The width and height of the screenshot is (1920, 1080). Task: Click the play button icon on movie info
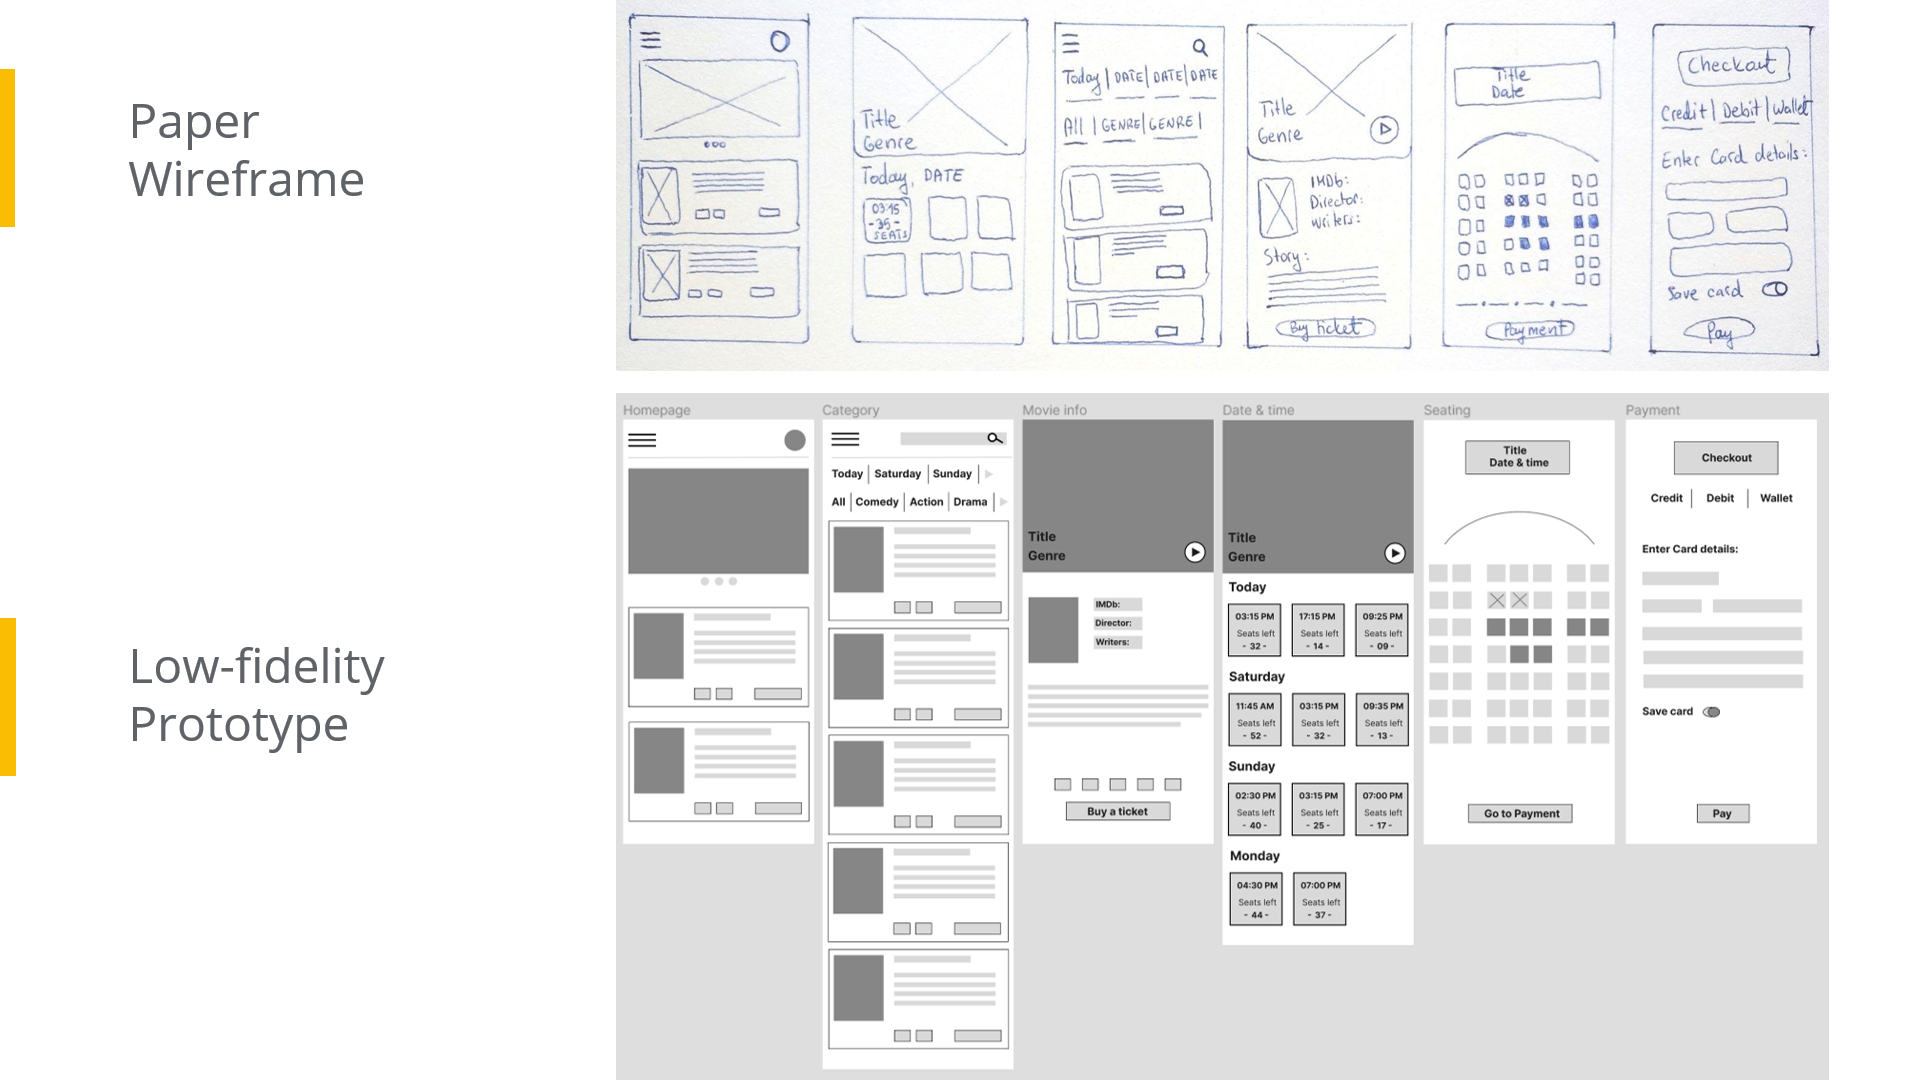tap(1193, 551)
